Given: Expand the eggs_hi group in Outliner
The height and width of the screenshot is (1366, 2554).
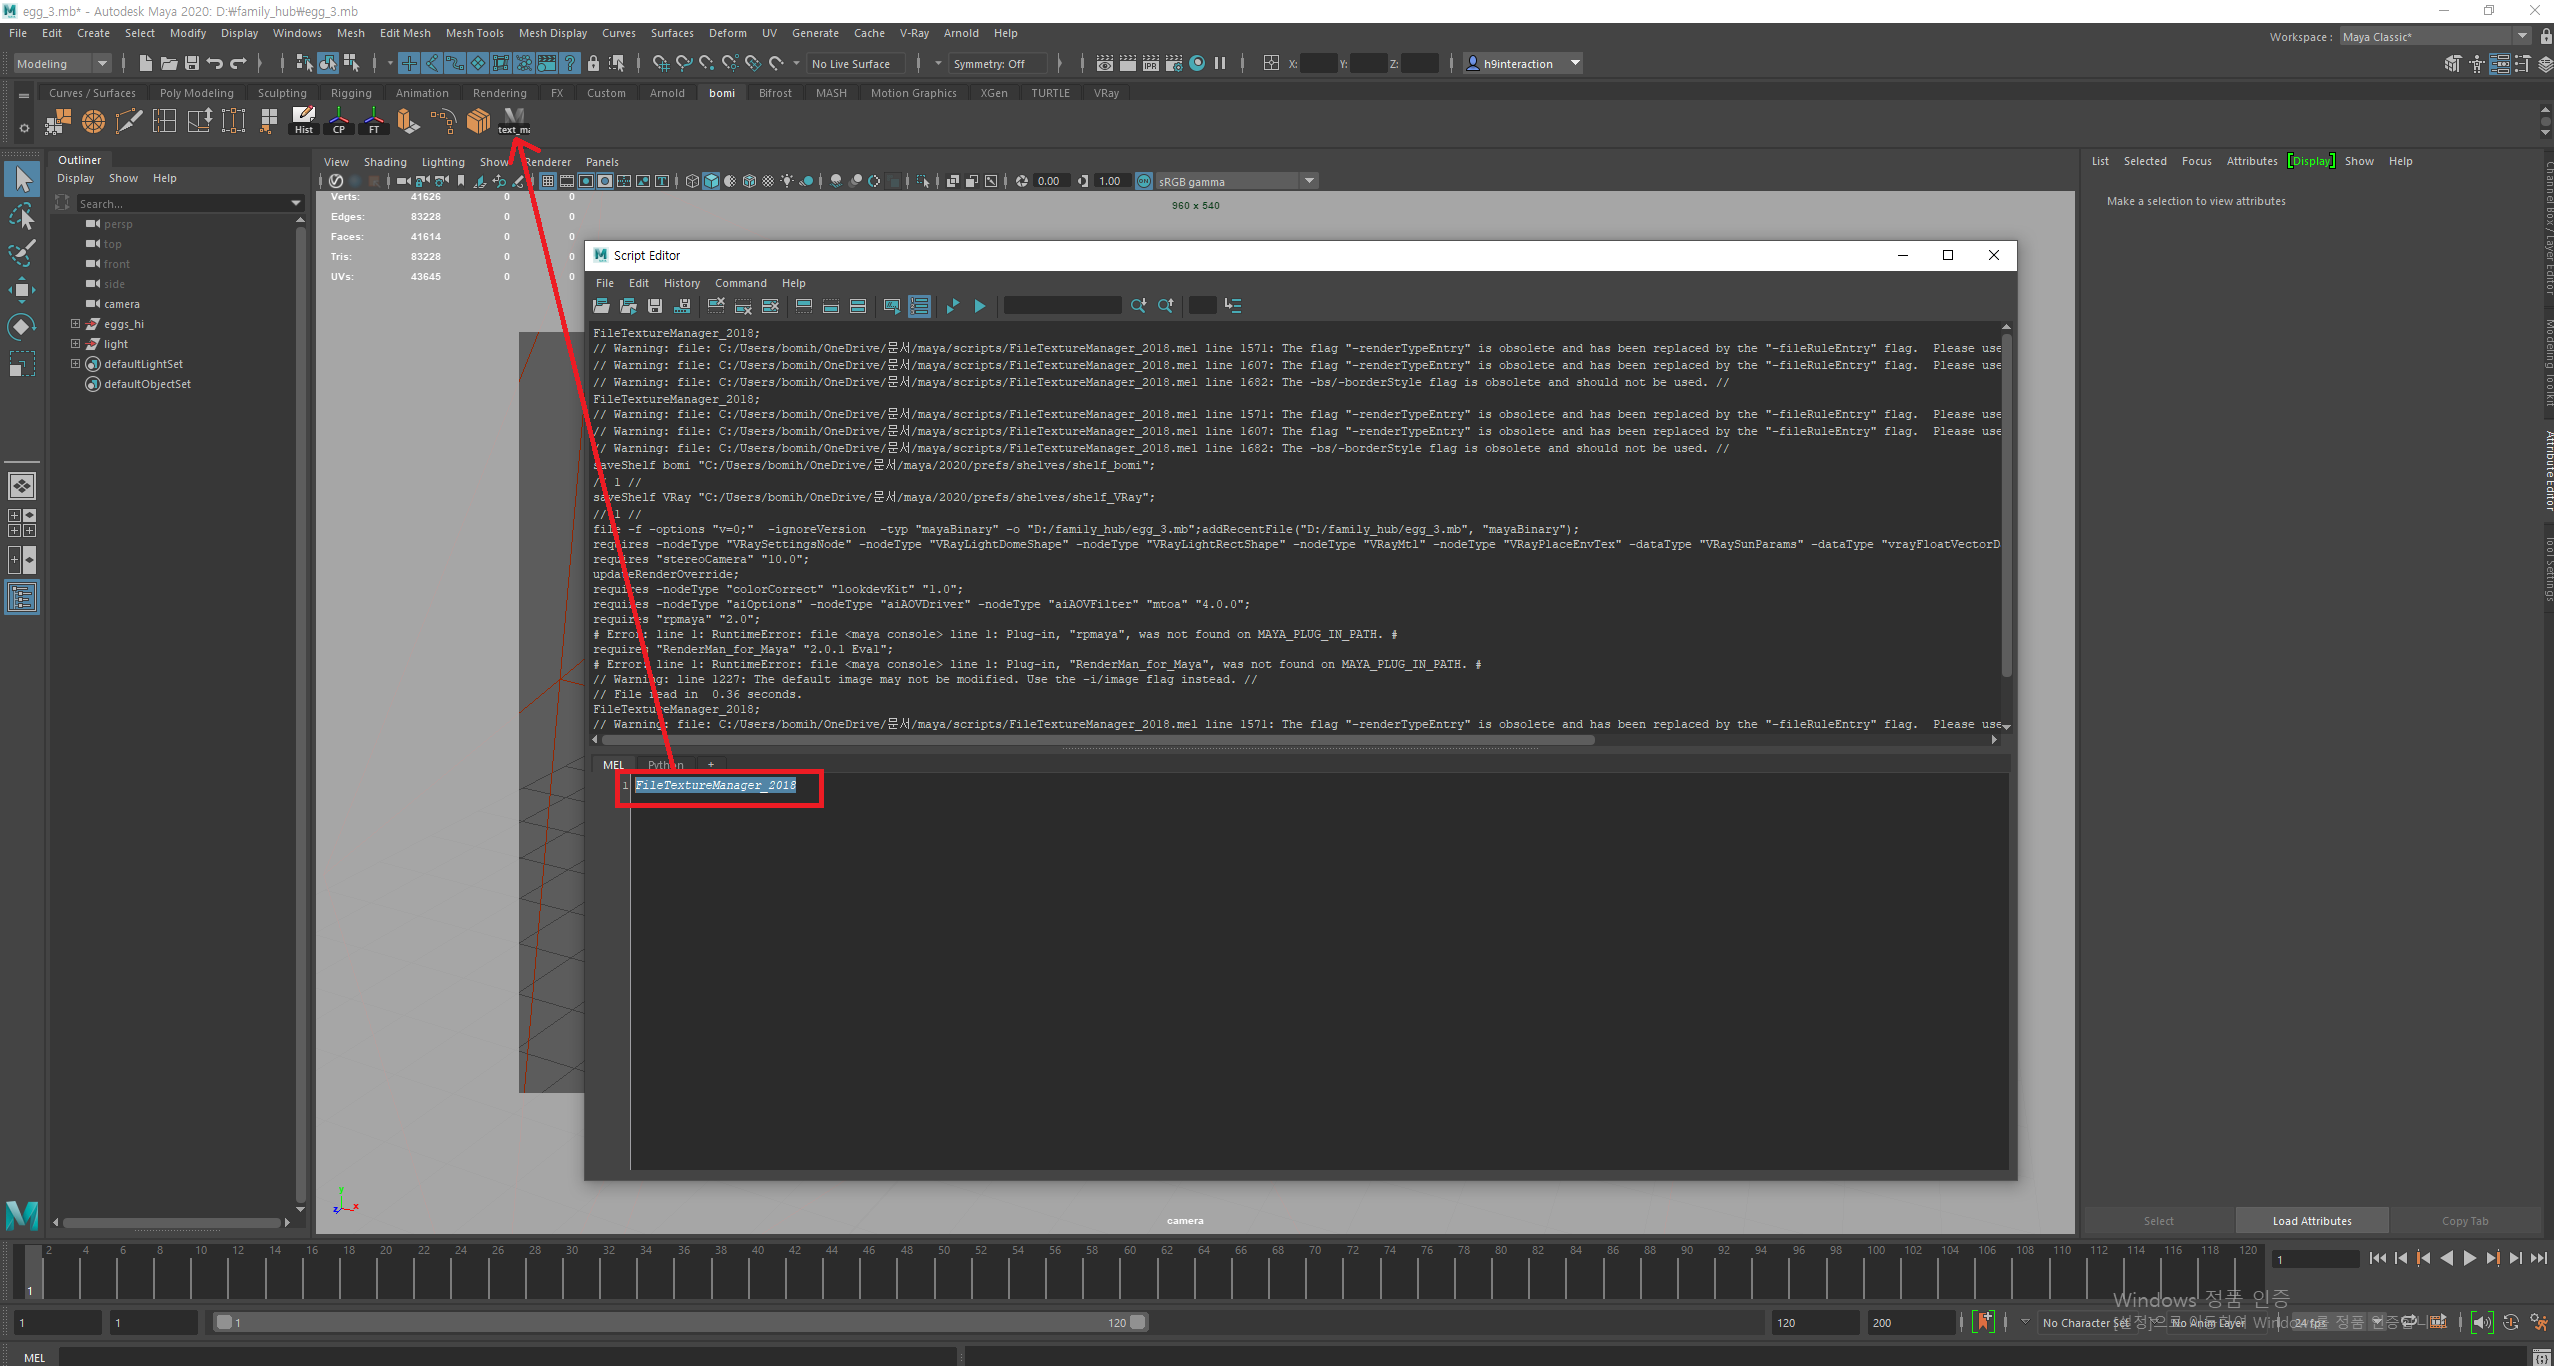Looking at the screenshot, I should (75, 324).
